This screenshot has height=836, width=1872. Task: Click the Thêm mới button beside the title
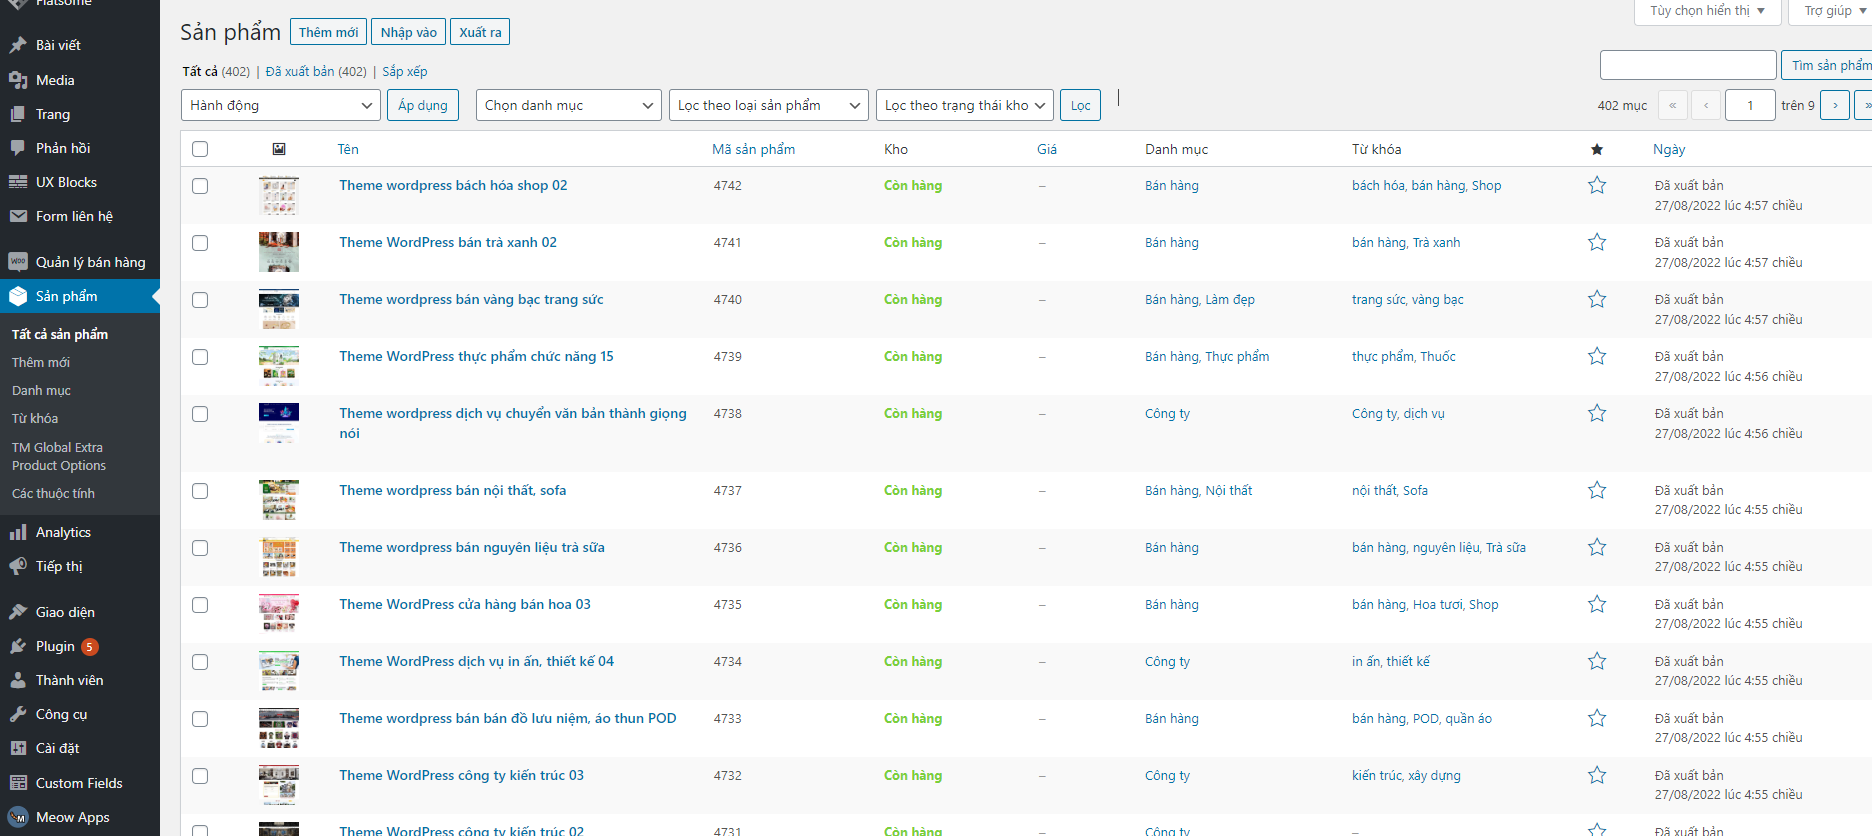328,32
